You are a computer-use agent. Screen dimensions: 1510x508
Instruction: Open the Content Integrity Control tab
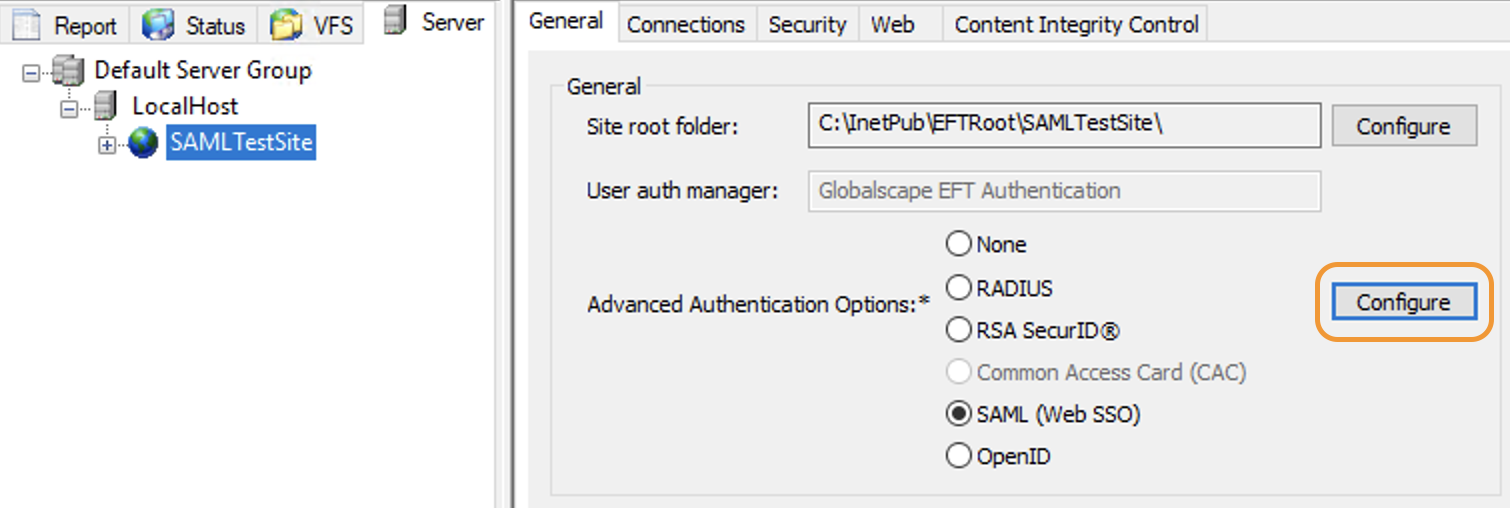click(1076, 25)
